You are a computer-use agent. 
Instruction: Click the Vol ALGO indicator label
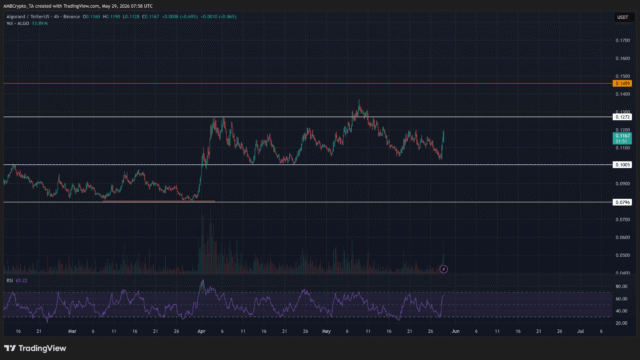(18, 23)
